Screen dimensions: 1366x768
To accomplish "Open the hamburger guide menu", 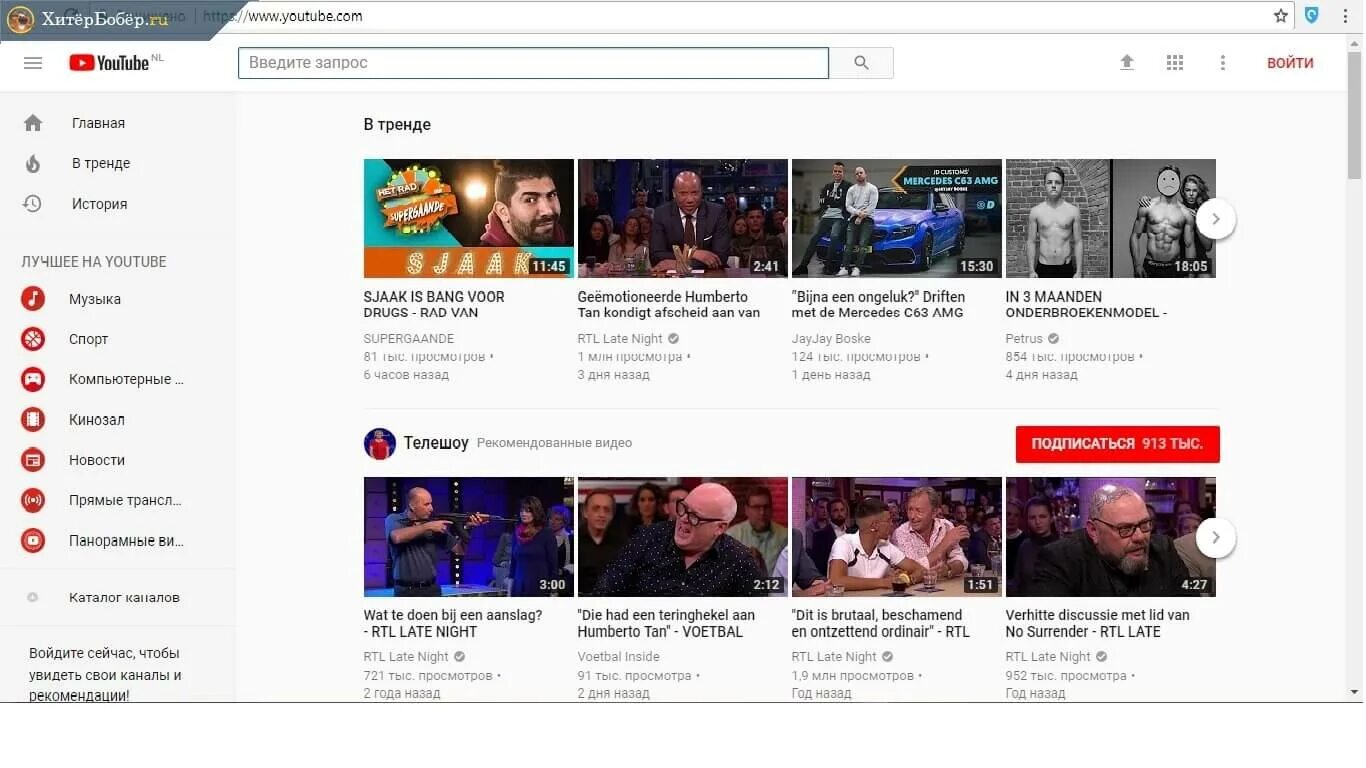I will [33, 63].
